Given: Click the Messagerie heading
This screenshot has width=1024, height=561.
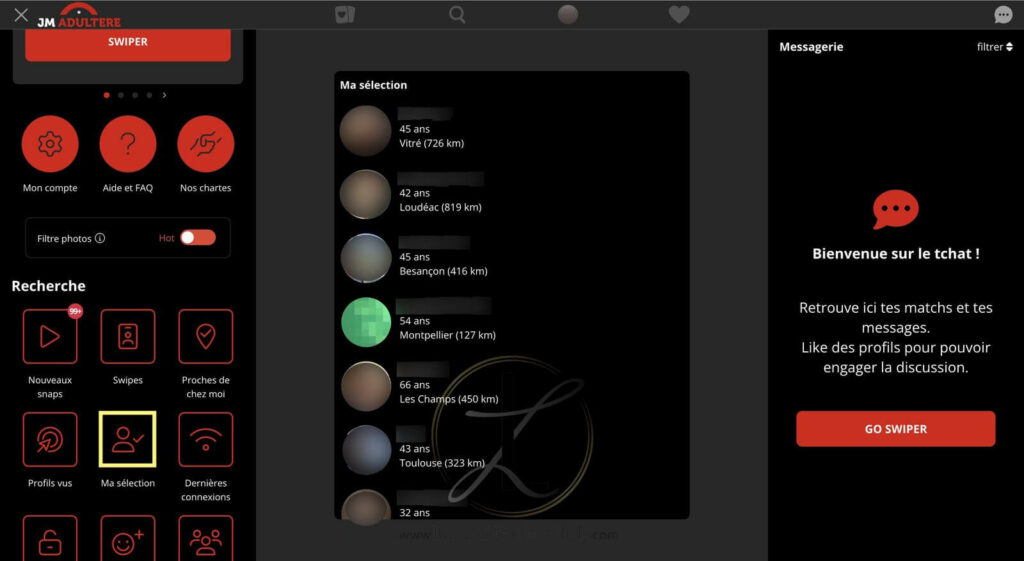Looking at the screenshot, I should (811, 47).
